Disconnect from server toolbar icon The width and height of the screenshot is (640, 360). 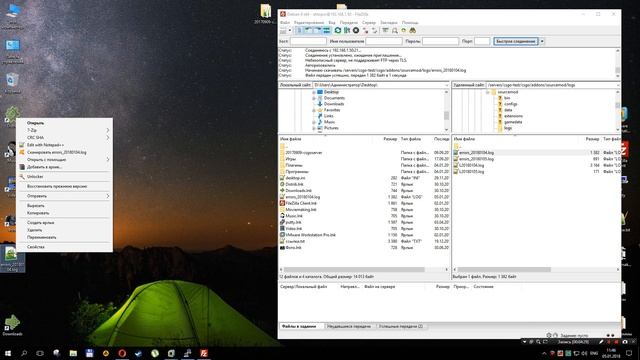[365, 31]
